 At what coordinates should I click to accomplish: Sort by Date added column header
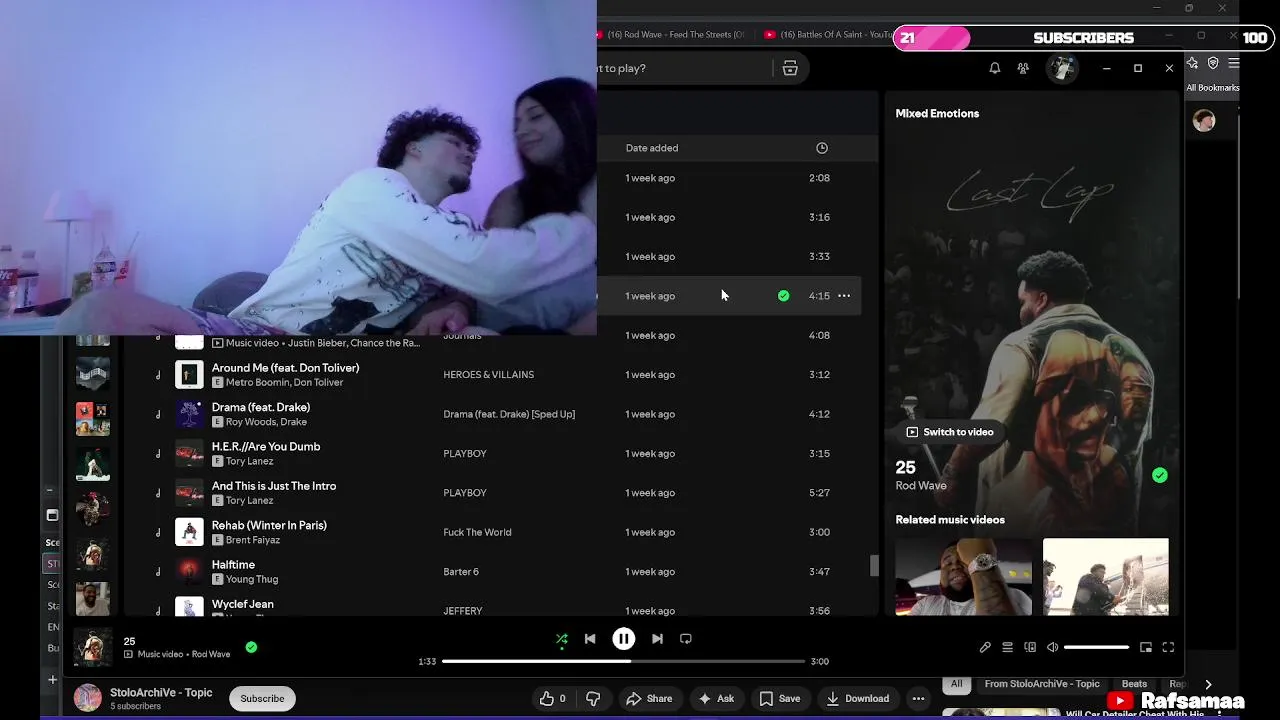coord(652,148)
